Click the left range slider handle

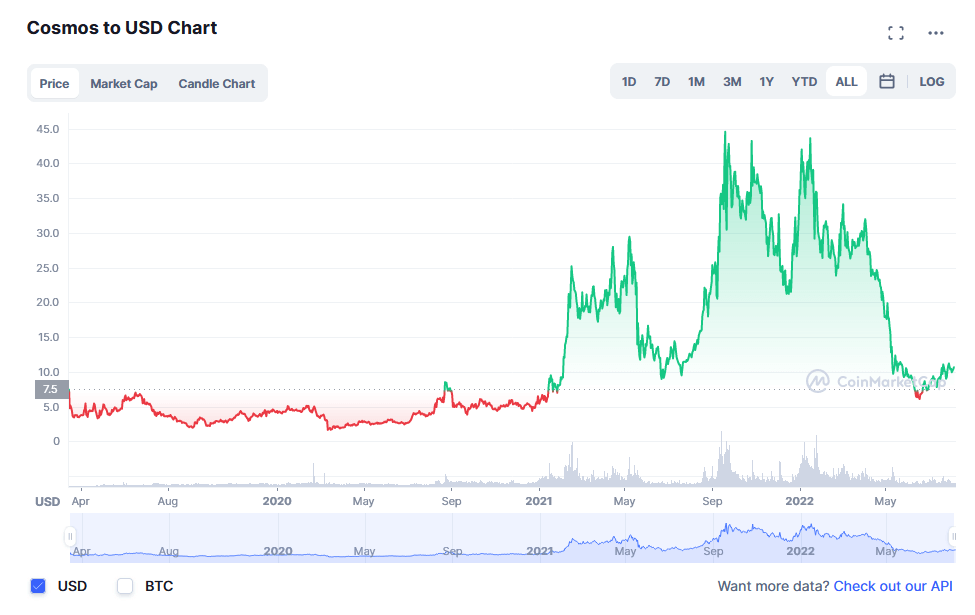[70, 537]
